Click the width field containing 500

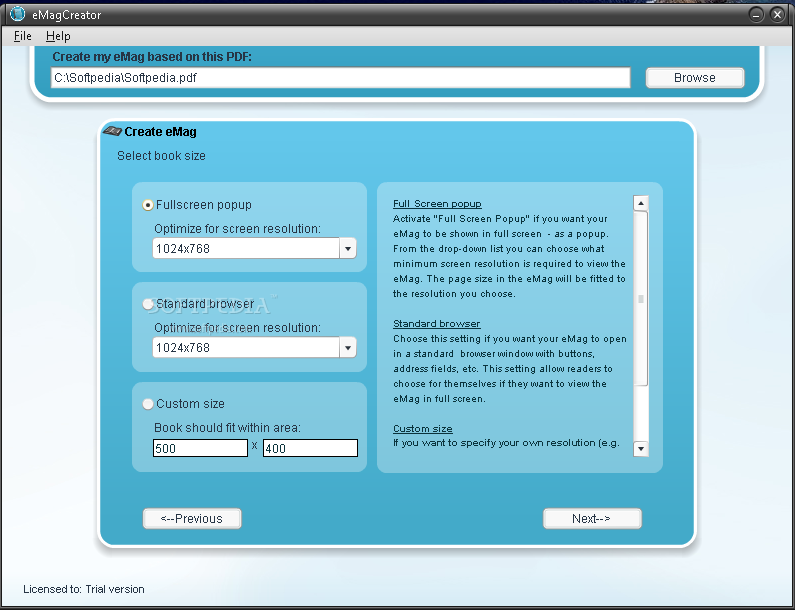(x=200, y=448)
